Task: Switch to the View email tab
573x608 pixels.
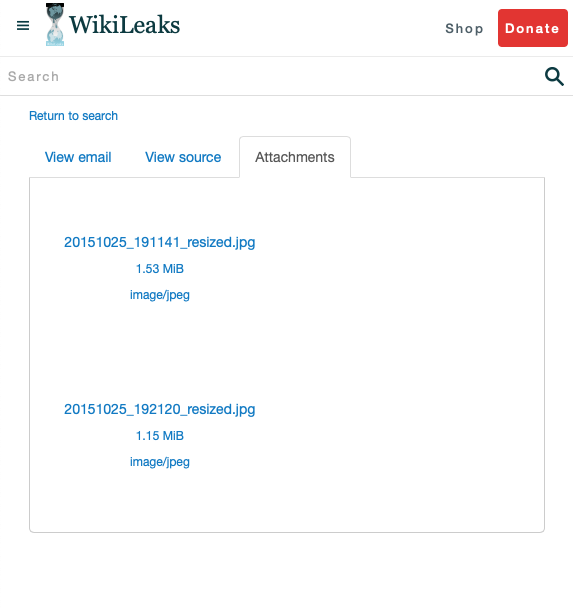Action: click(x=78, y=157)
